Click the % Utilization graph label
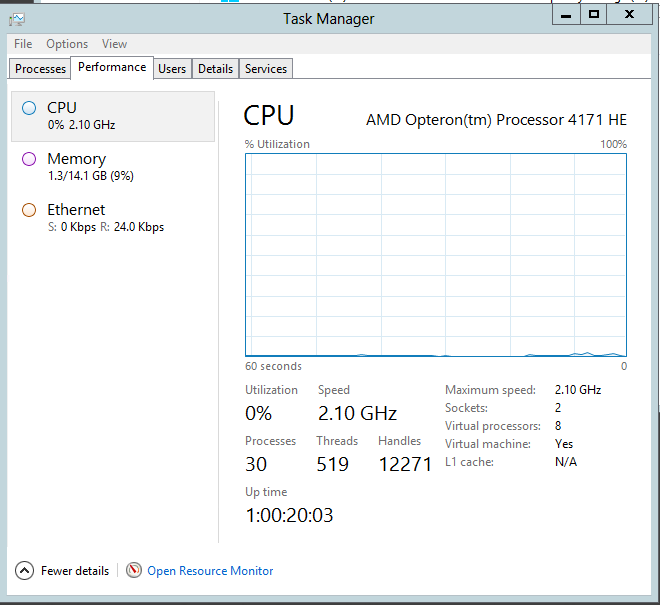 [277, 144]
